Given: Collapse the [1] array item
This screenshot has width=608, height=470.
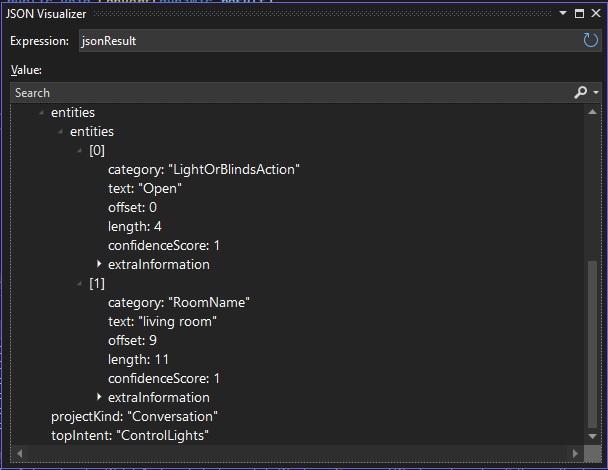Looking at the screenshot, I should click(79, 284).
